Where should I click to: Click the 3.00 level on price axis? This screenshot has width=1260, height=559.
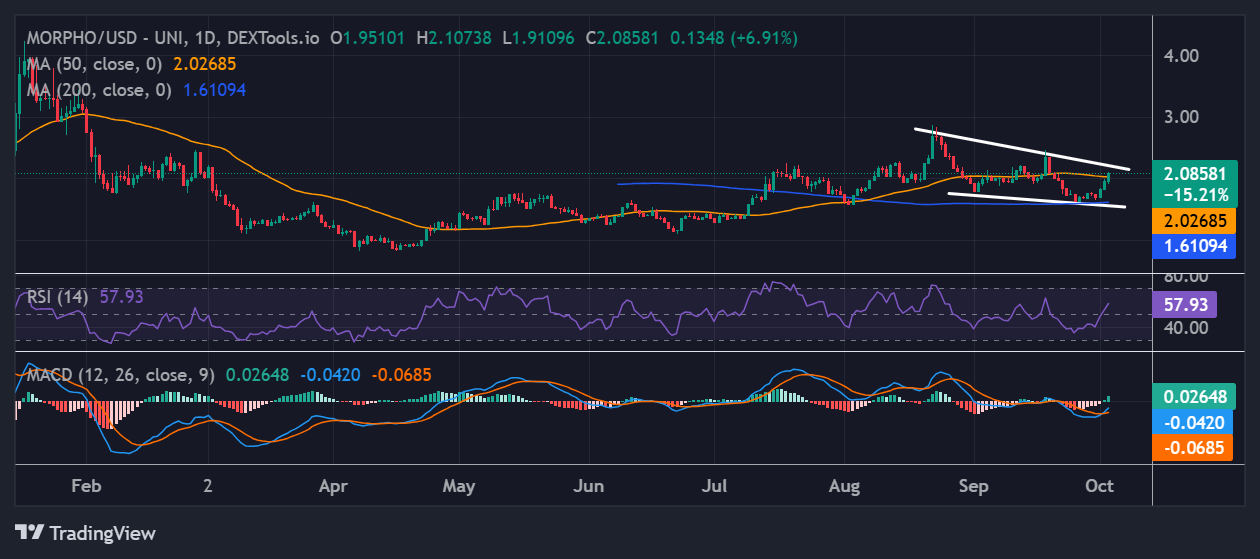[1182, 116]
